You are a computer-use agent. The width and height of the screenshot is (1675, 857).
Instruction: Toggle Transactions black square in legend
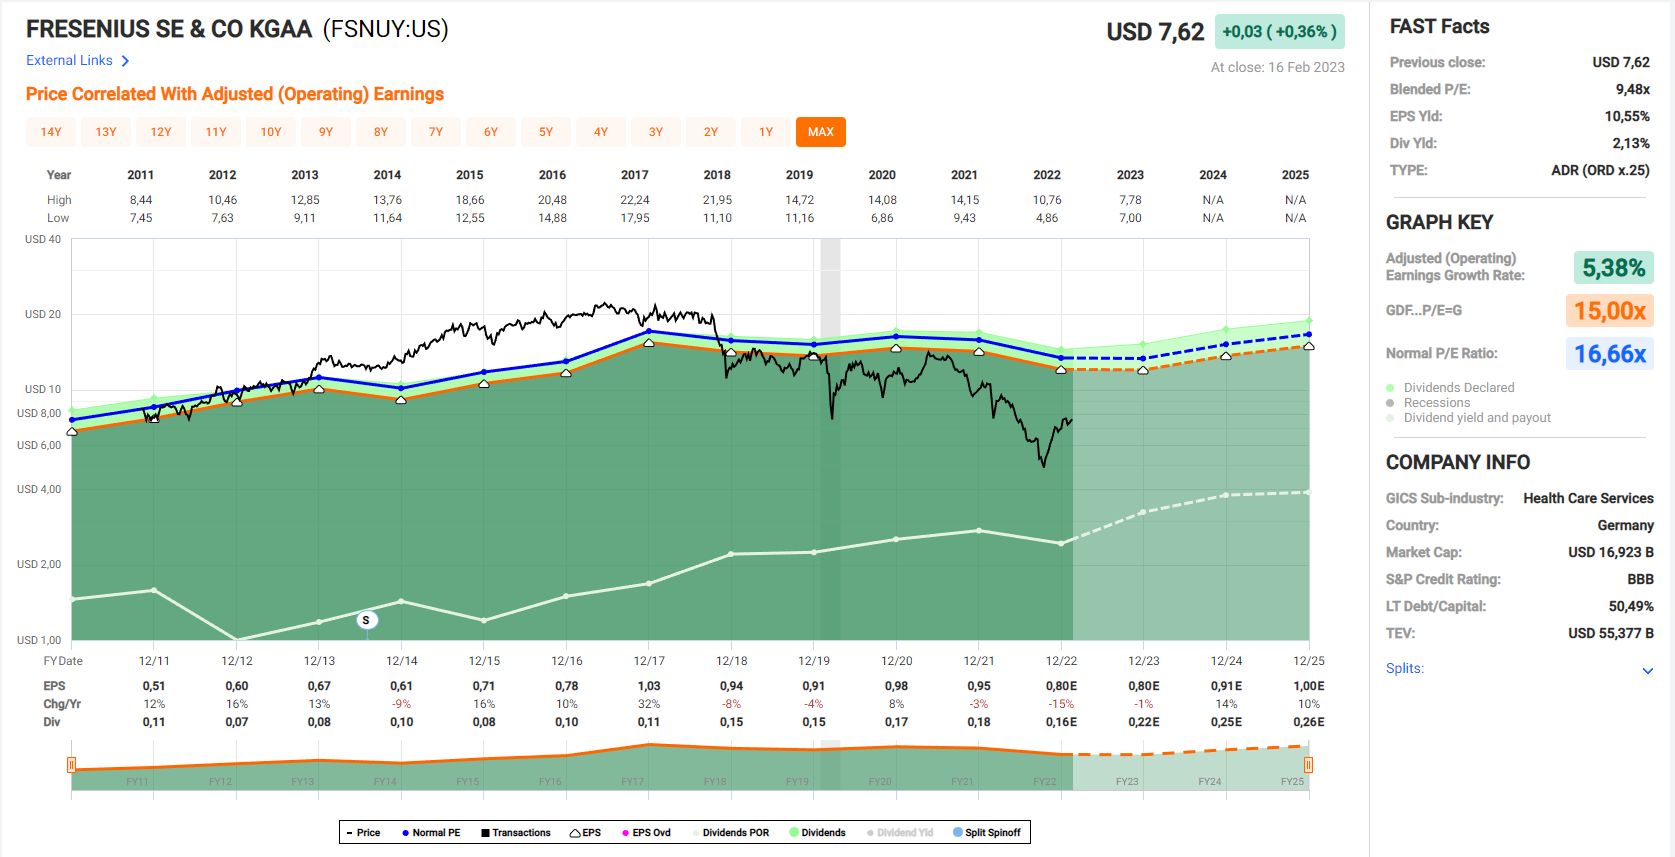coord(485,833)
